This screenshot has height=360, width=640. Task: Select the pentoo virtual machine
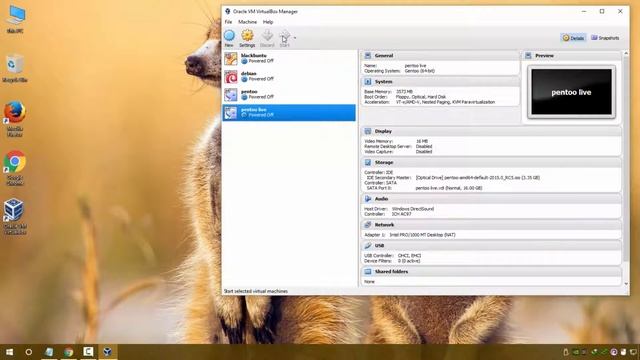click(x=289, y=94)
